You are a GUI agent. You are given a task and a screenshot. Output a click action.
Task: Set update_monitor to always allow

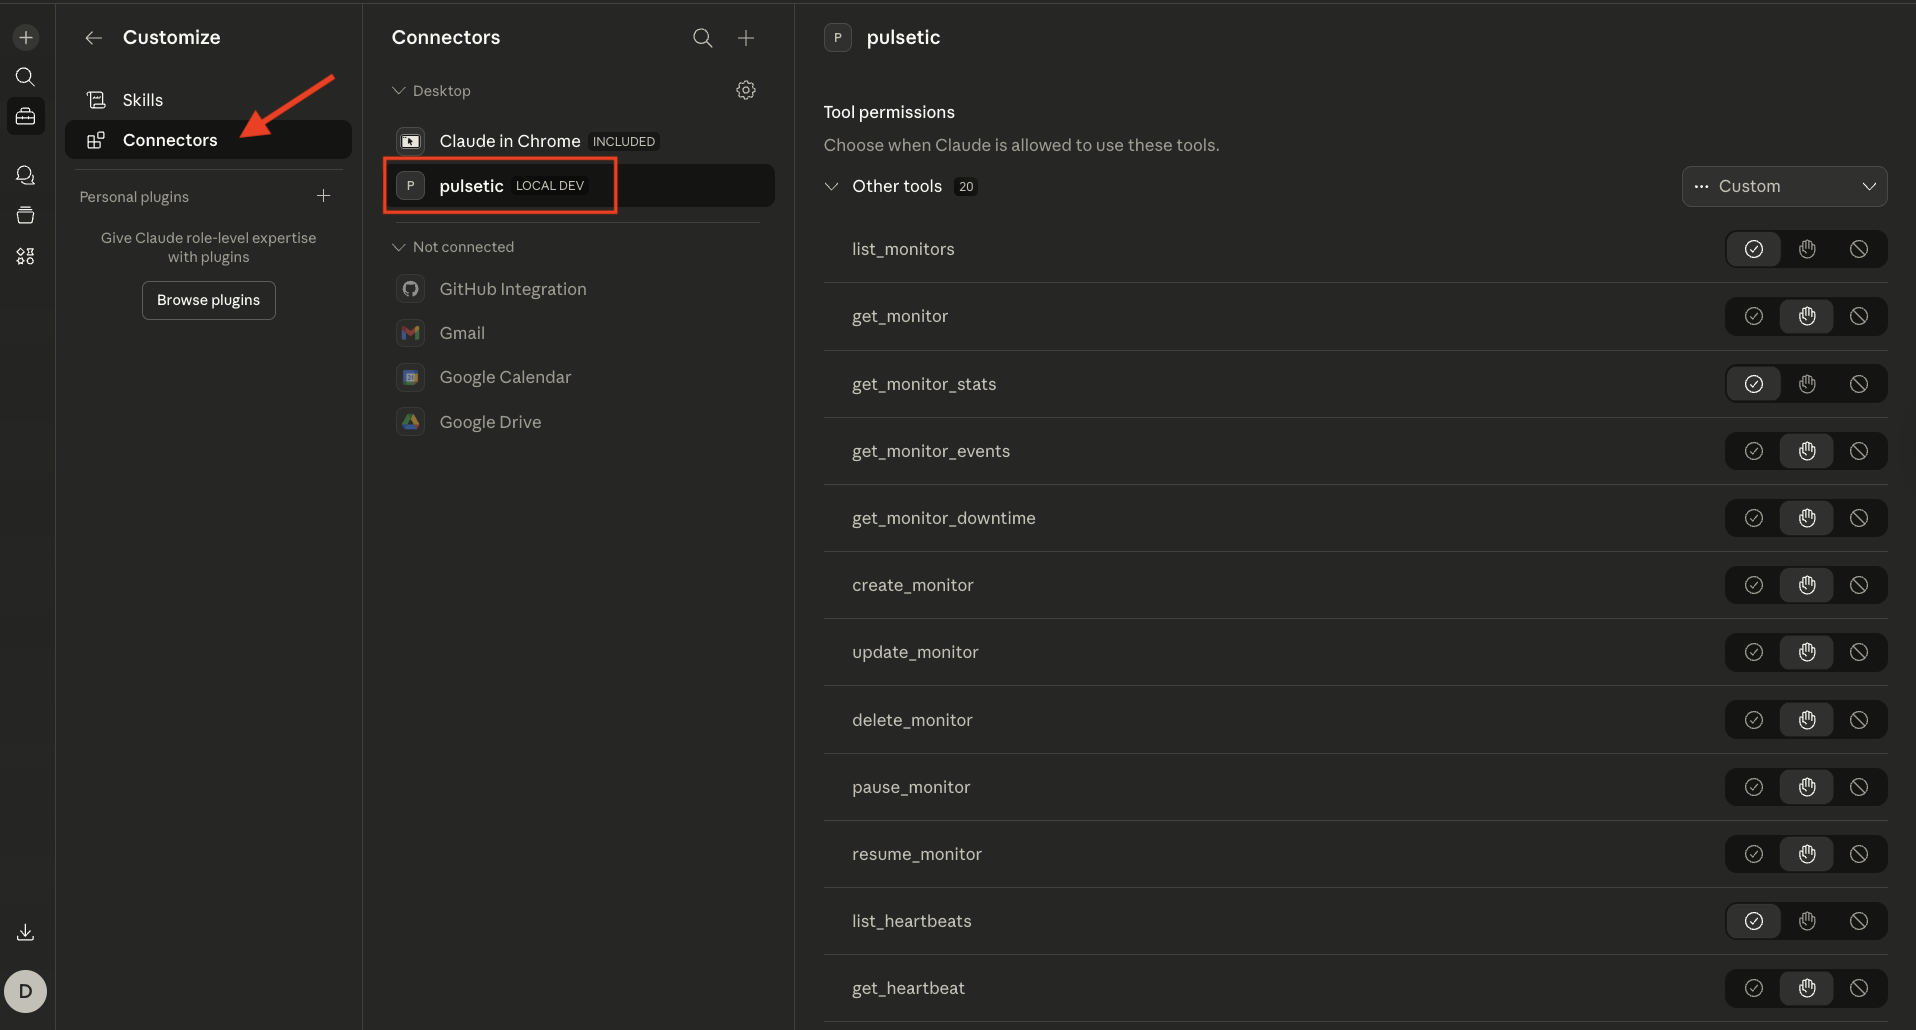1754,652
